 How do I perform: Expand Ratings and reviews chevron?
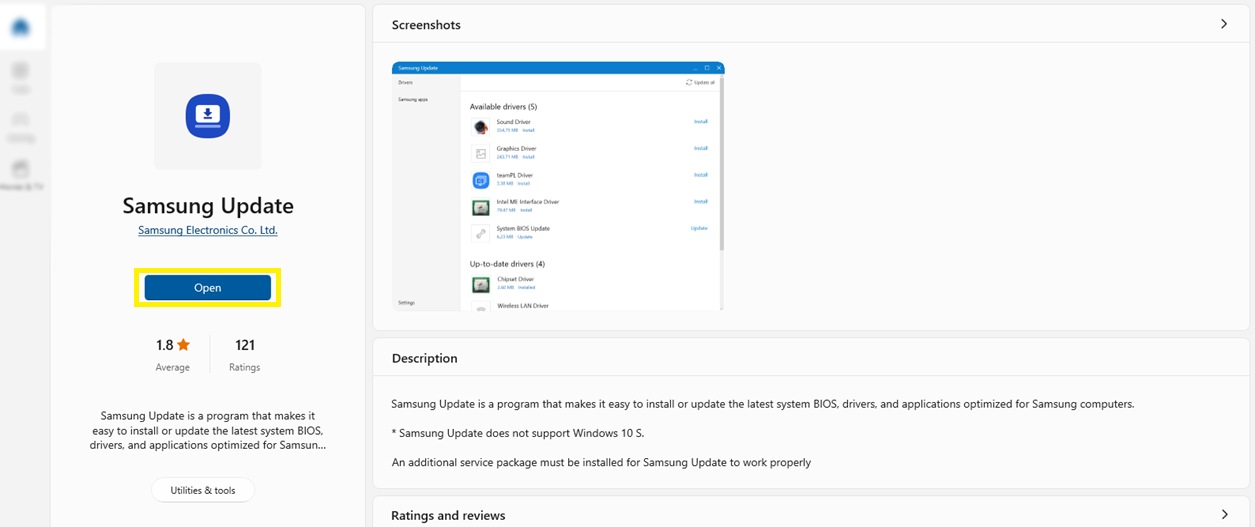click(x=1224, y=514)
